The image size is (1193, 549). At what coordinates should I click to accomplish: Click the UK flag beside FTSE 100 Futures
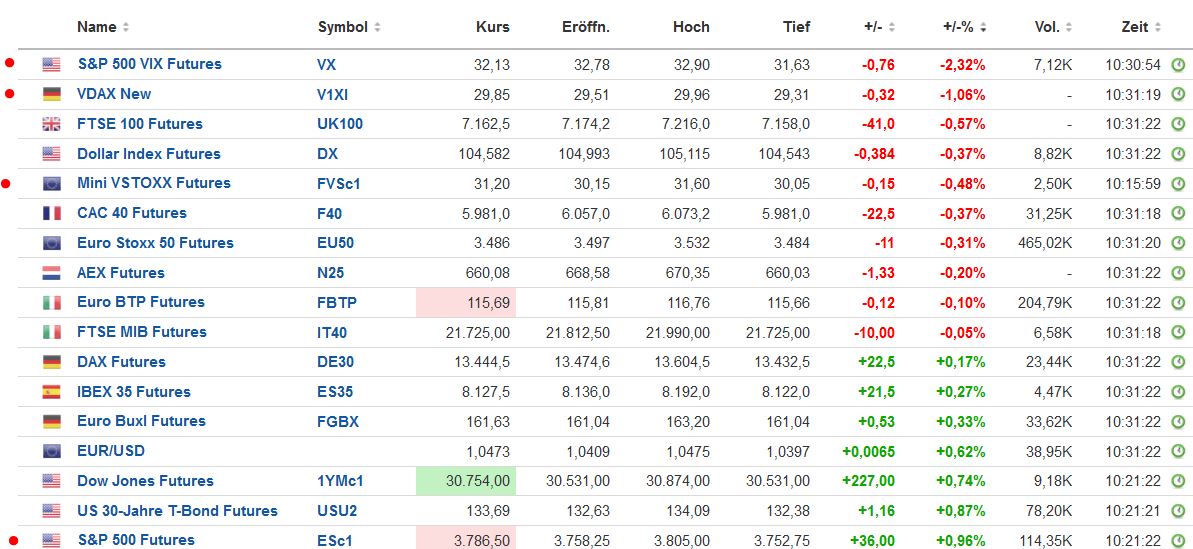coord(51,124)
